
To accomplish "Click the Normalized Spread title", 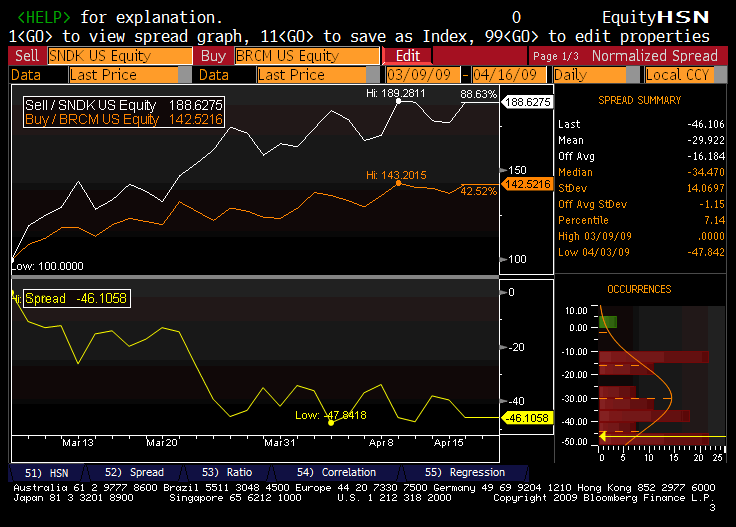I will [655, 56].
